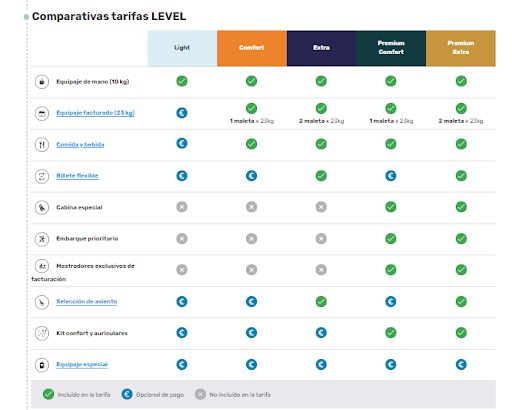Screen dimensions: 512x410
Task: Click the euro icon for Light Comida y bebida
Action: pos(182,143)
